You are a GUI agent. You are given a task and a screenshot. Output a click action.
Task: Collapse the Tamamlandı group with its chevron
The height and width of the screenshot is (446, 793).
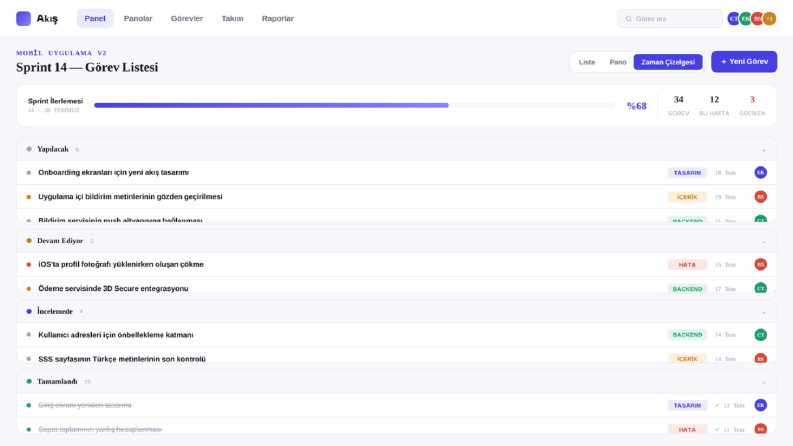click(764, 382)
